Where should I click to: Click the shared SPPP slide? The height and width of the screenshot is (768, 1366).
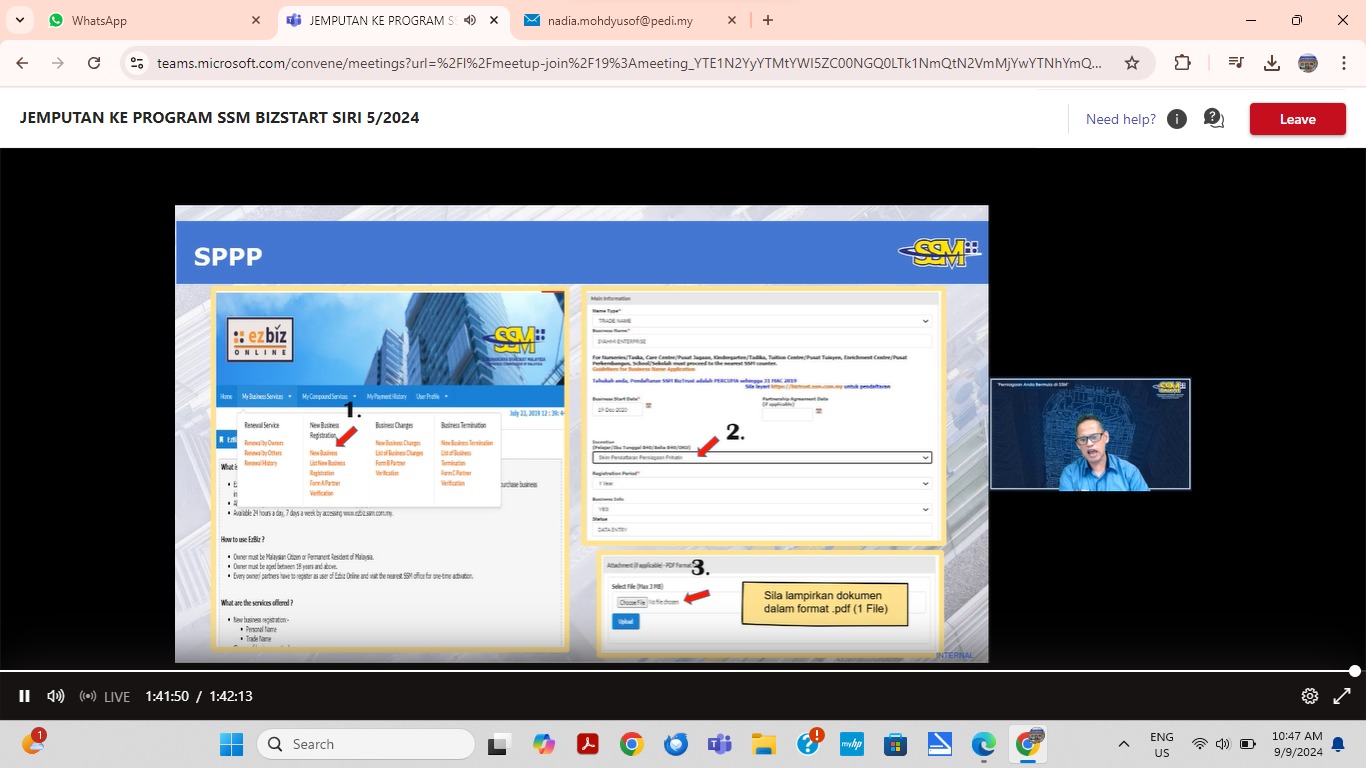coord(582,434)
